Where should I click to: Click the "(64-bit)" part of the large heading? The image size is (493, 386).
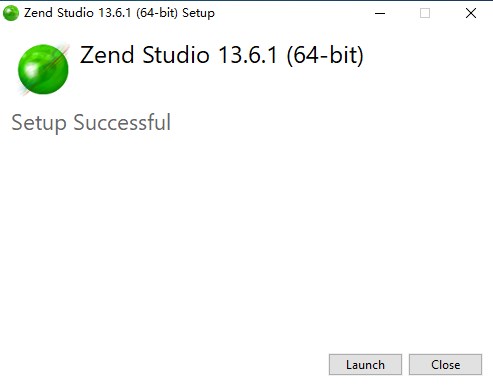(x=325, y=55)
